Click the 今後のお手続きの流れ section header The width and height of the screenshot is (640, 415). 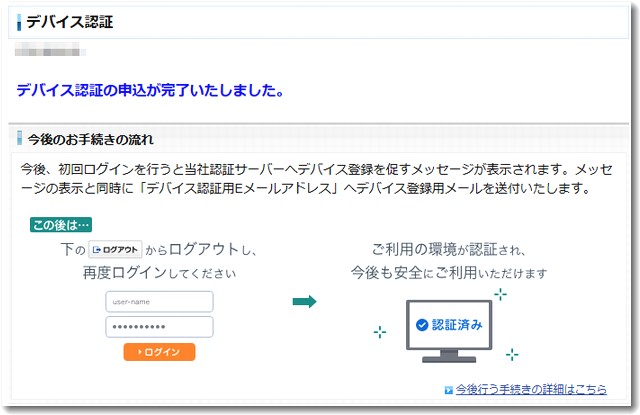(91, 140)
